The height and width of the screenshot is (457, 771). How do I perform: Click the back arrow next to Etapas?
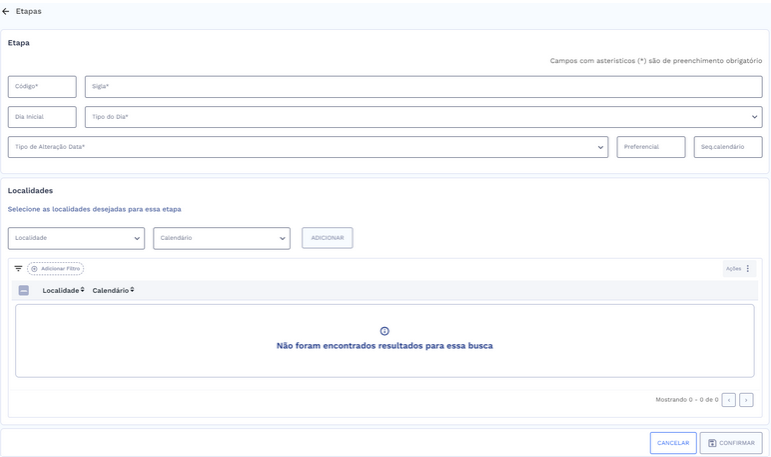tap(6, 12)
